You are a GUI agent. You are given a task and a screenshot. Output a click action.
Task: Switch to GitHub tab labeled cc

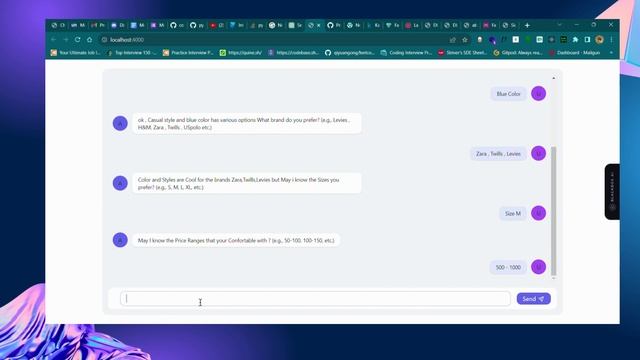click(x=177, y=25)
